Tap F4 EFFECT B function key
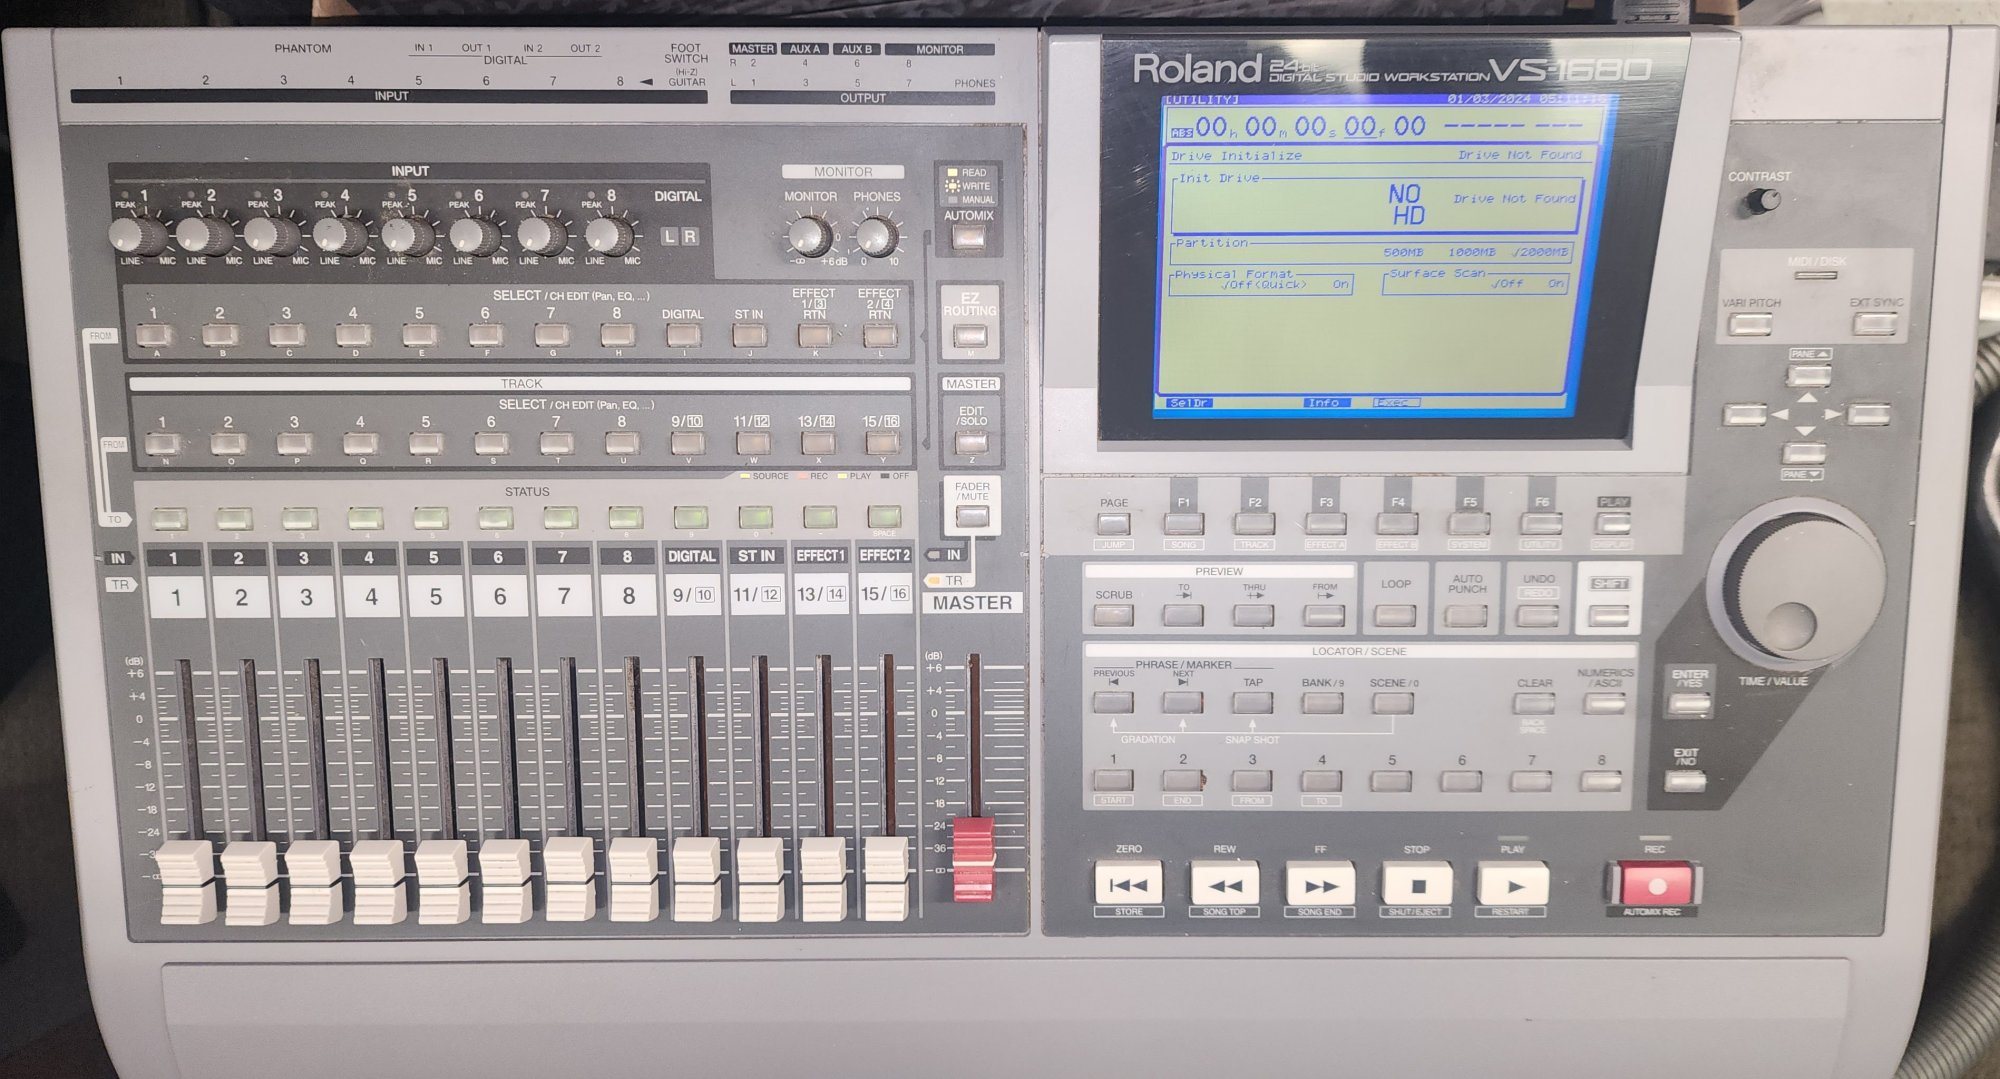This screenshot has width=2000, height=1079. pyautogui.click(x=1397, y=523)
